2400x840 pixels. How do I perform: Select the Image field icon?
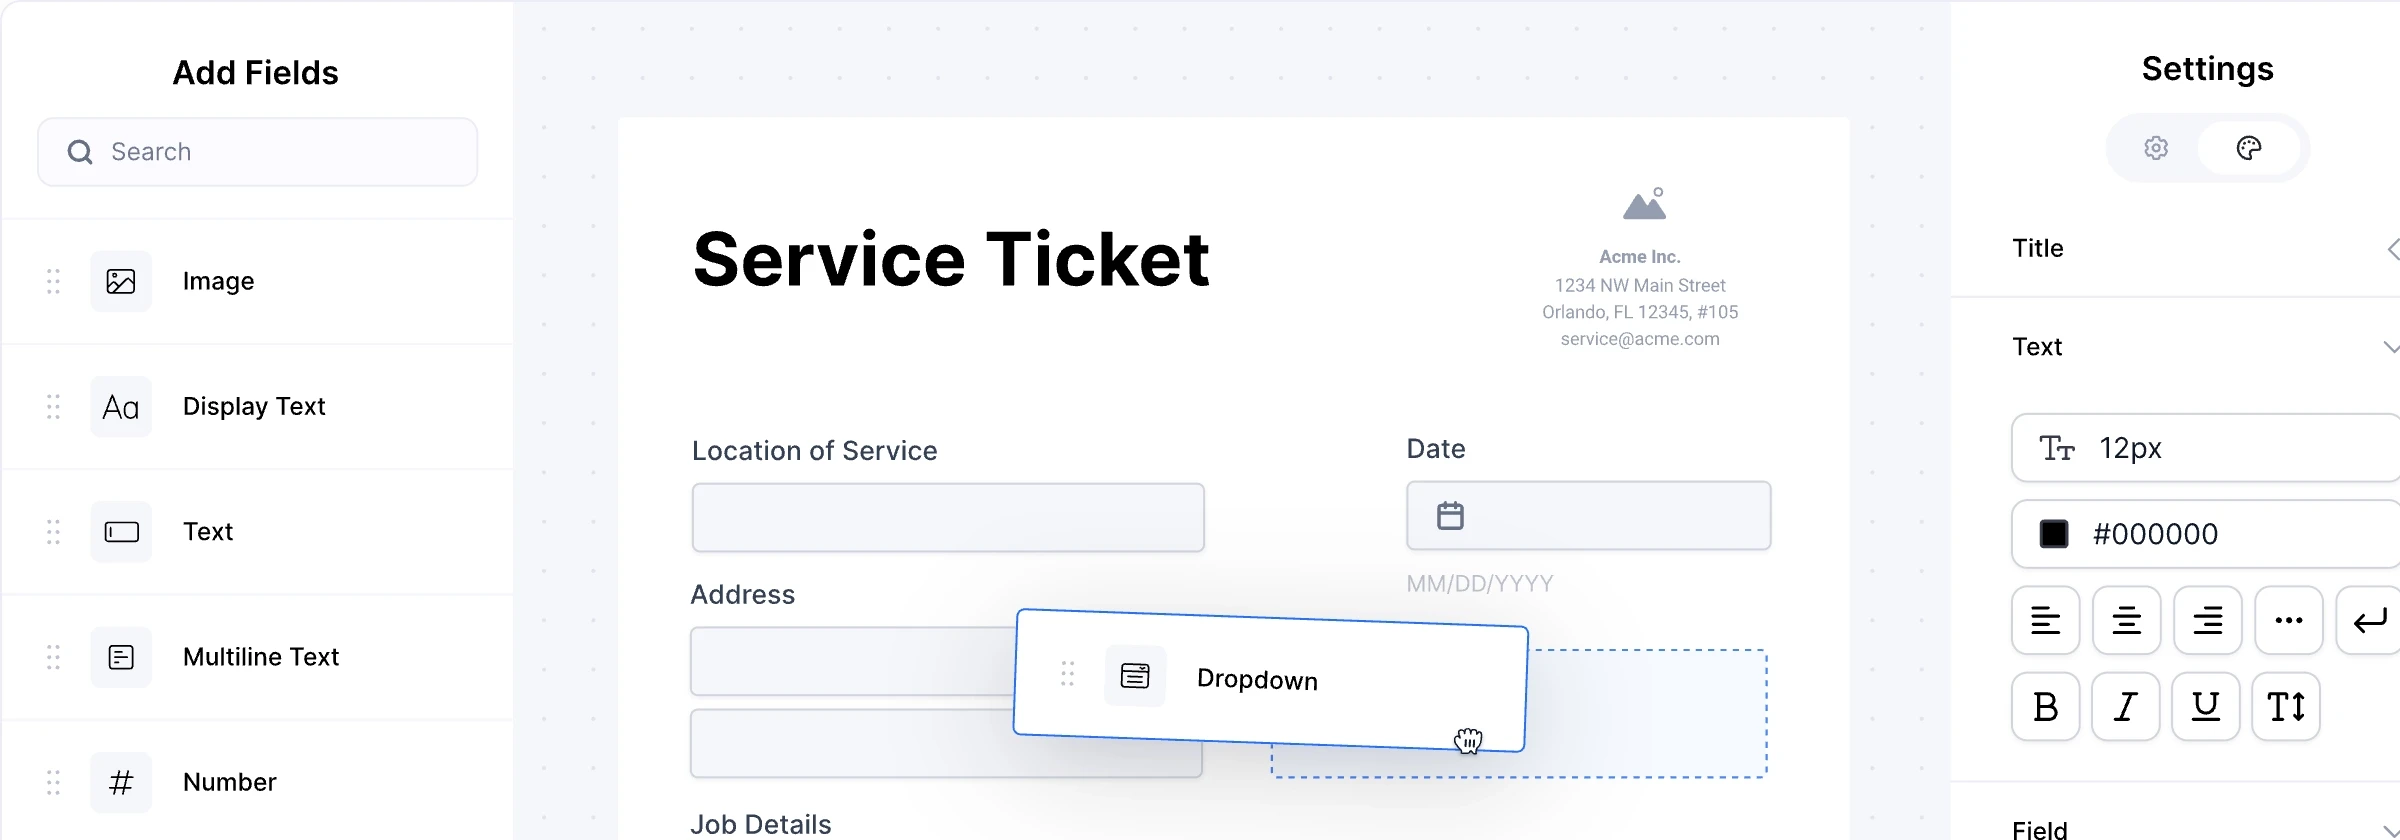coord(120,281)
